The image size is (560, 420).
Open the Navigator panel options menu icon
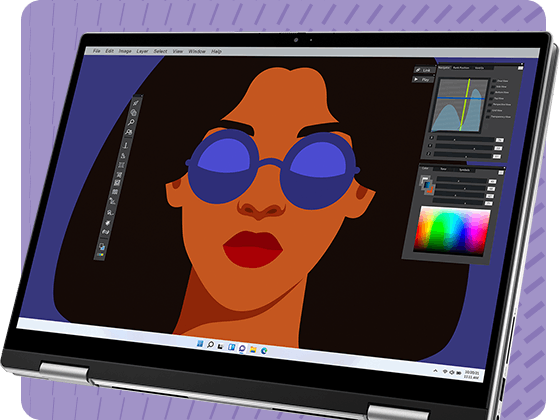pyautogui.click(x=521, y=68)
